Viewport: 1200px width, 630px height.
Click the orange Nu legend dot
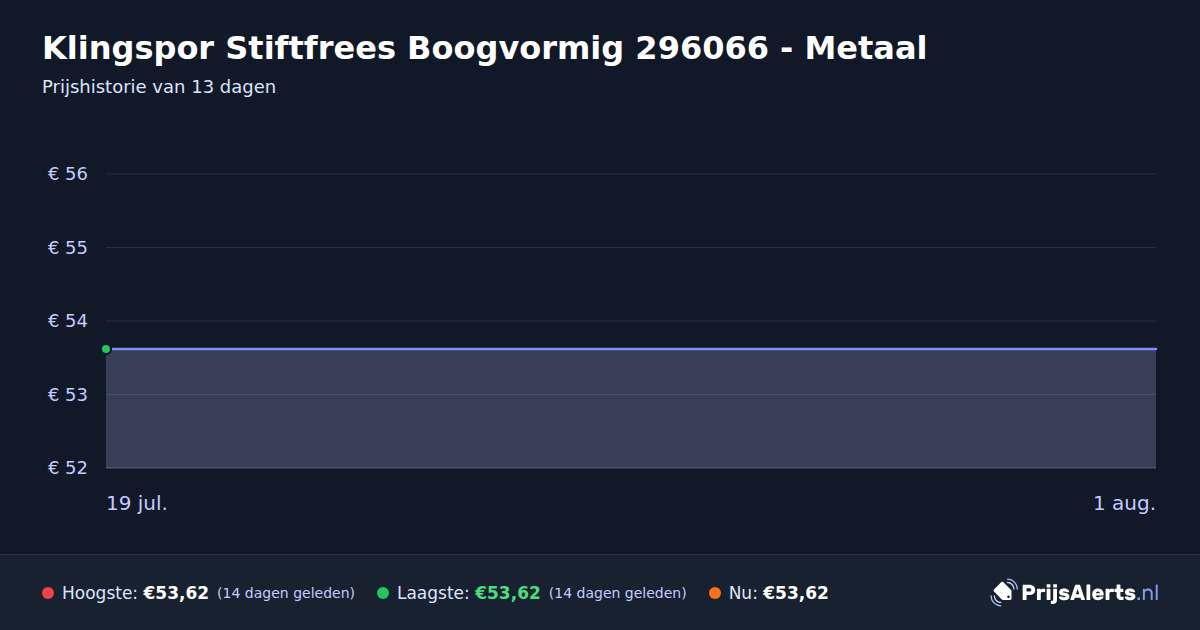point(715,593)
